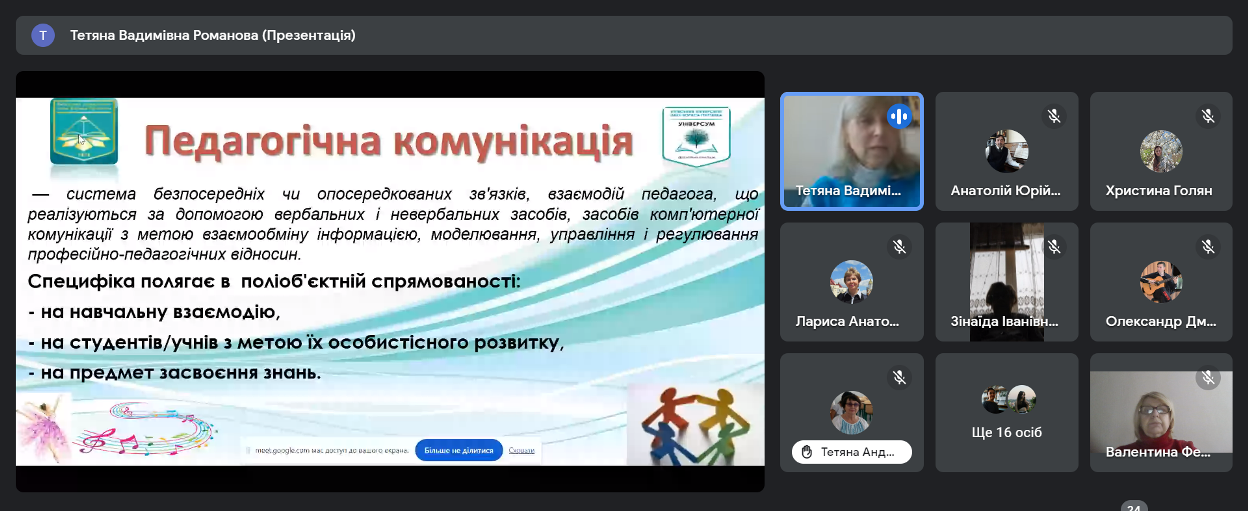1248x511 pixels.
Task: Select Христина Голян profile avatar
Action: [x=1161, y=151]
